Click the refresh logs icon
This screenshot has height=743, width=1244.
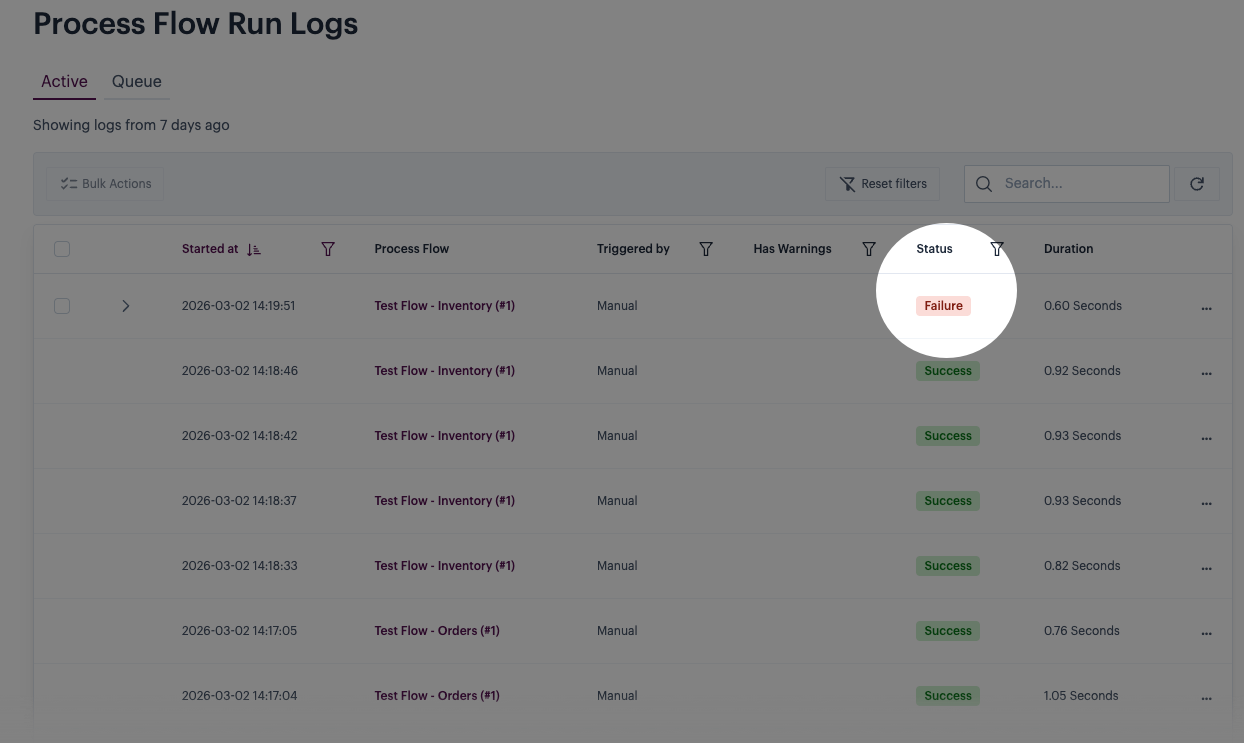coord(1196,184)
